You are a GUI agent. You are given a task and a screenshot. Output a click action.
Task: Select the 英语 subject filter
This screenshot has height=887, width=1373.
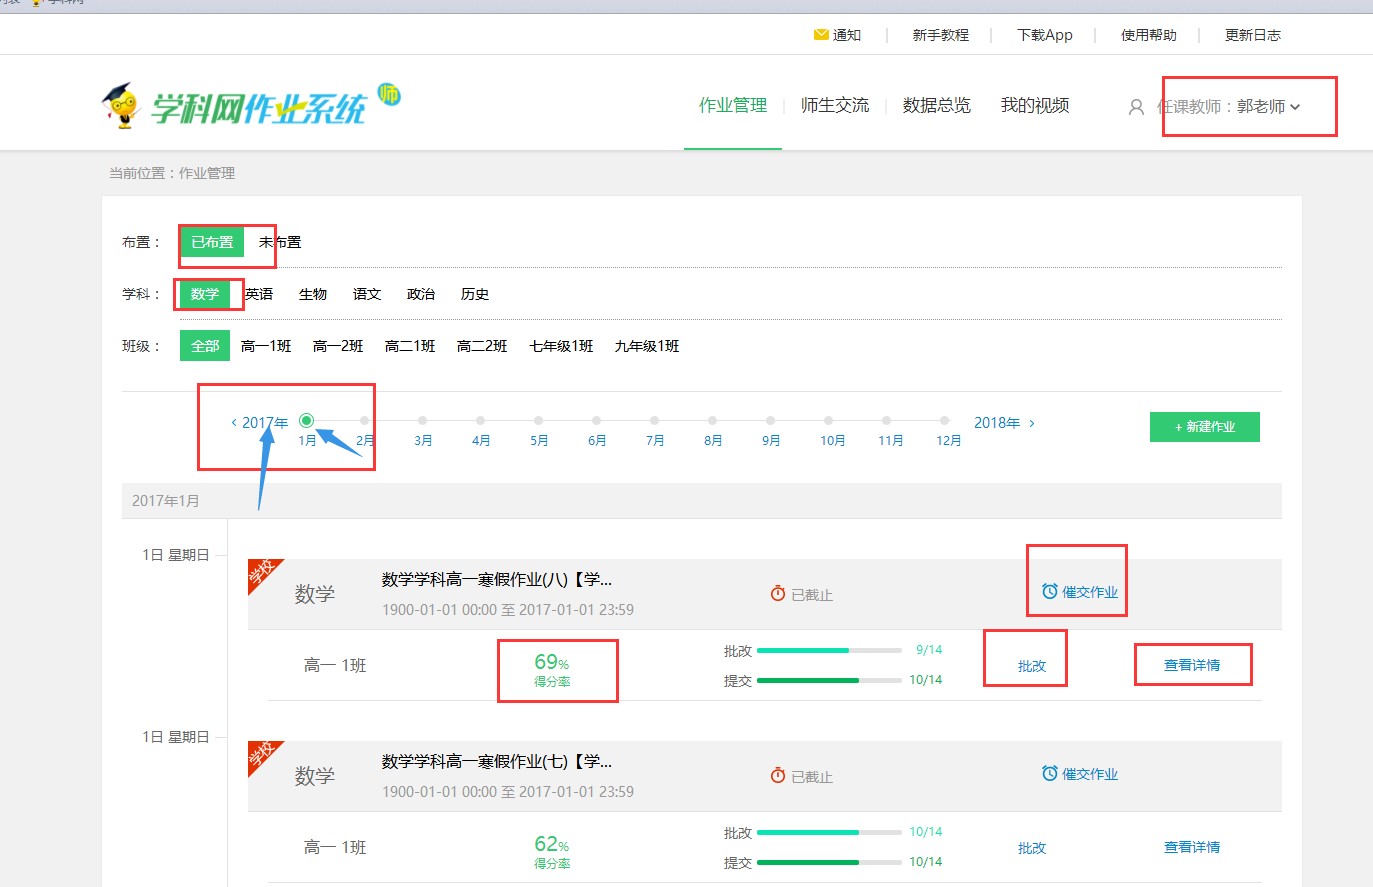[x=258, y=293]
